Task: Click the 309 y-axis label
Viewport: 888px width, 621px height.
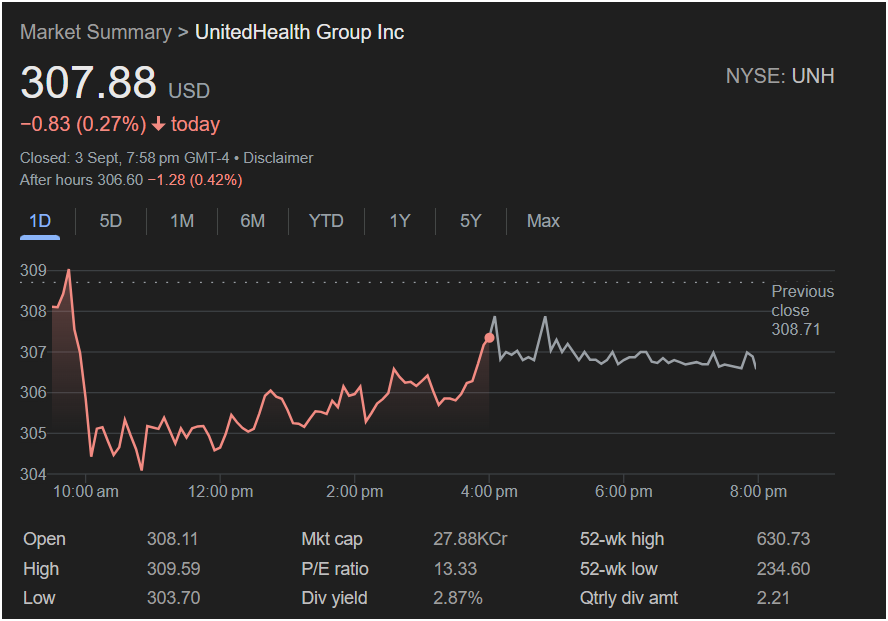Action: pos(33,270)
